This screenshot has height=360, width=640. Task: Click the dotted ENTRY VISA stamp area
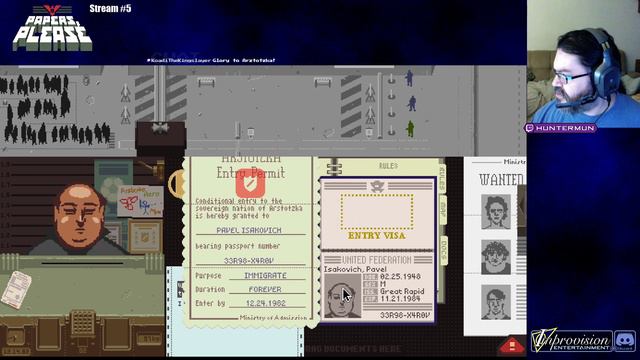click(377, 212)
